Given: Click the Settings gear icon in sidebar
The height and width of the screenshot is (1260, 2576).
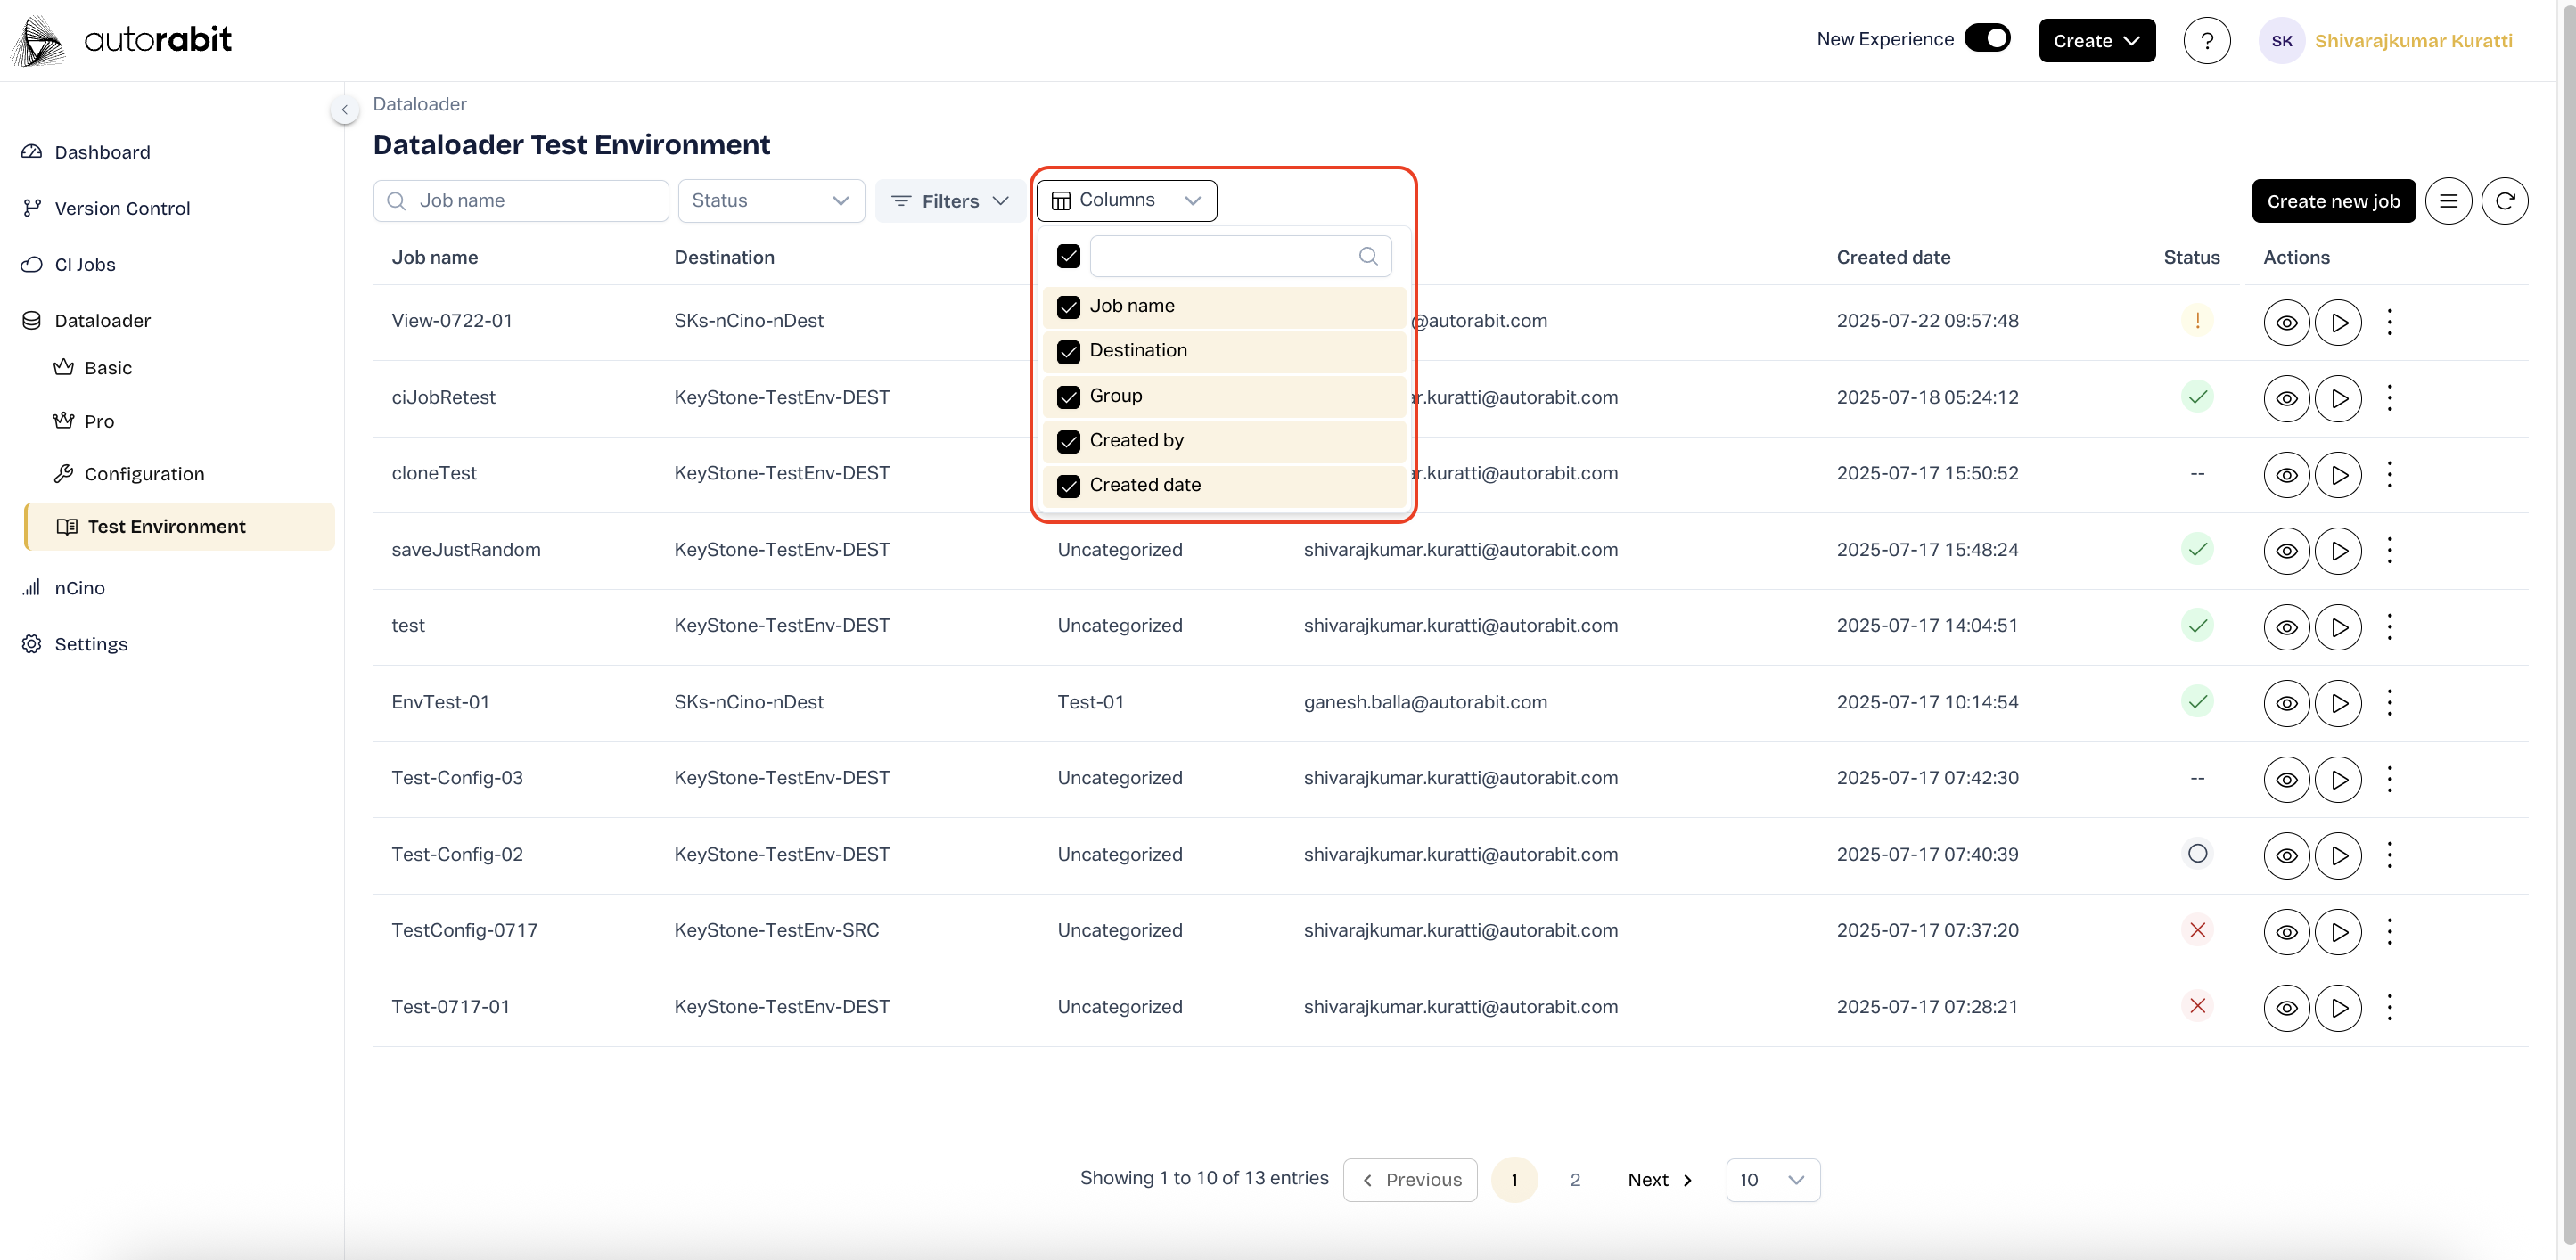Looking at the screenshot, I should tap(32, 644).
